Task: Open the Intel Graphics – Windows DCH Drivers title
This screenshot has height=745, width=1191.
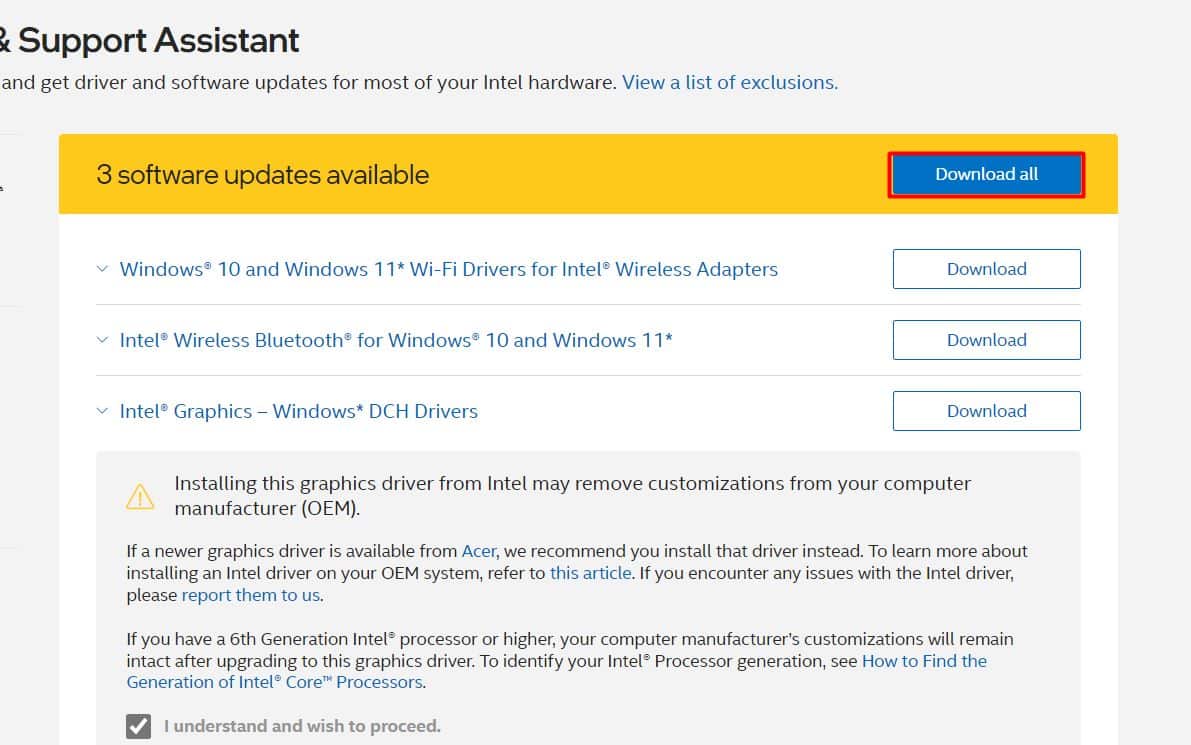Action: coord(298,411)
